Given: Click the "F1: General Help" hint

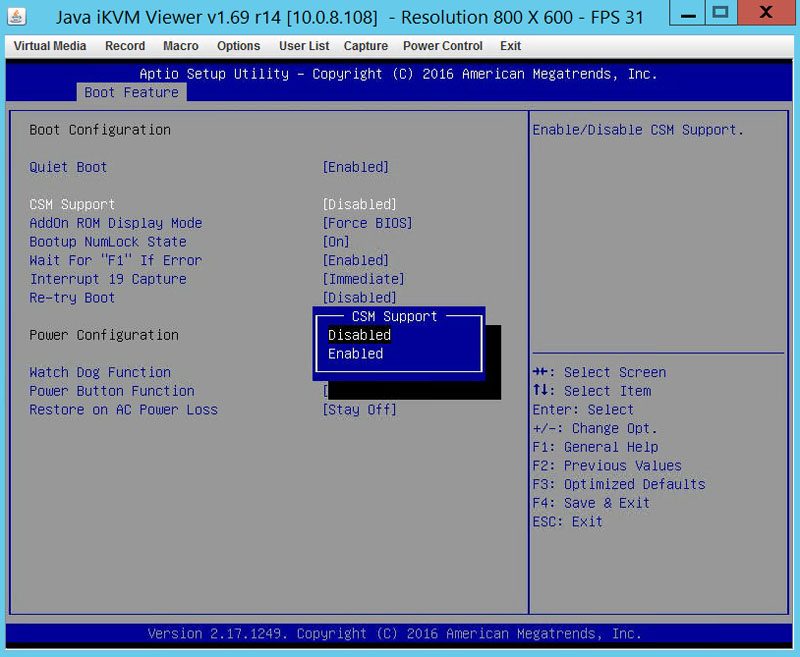Looking at the screenshot, I should [x=595, y=447].
